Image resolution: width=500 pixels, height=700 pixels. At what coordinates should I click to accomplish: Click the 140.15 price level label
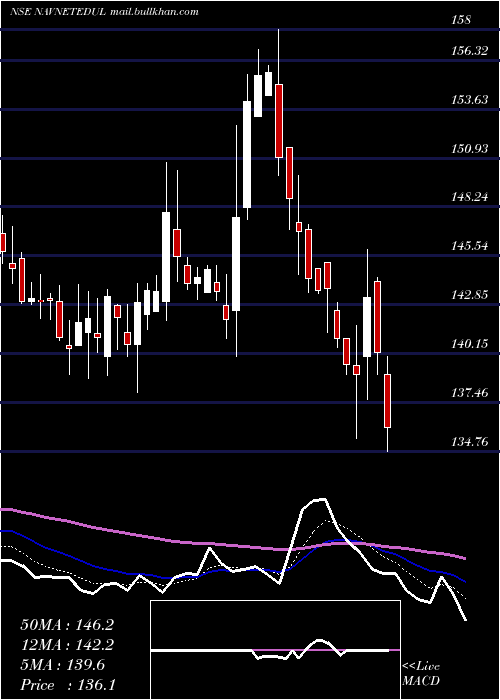469,344
